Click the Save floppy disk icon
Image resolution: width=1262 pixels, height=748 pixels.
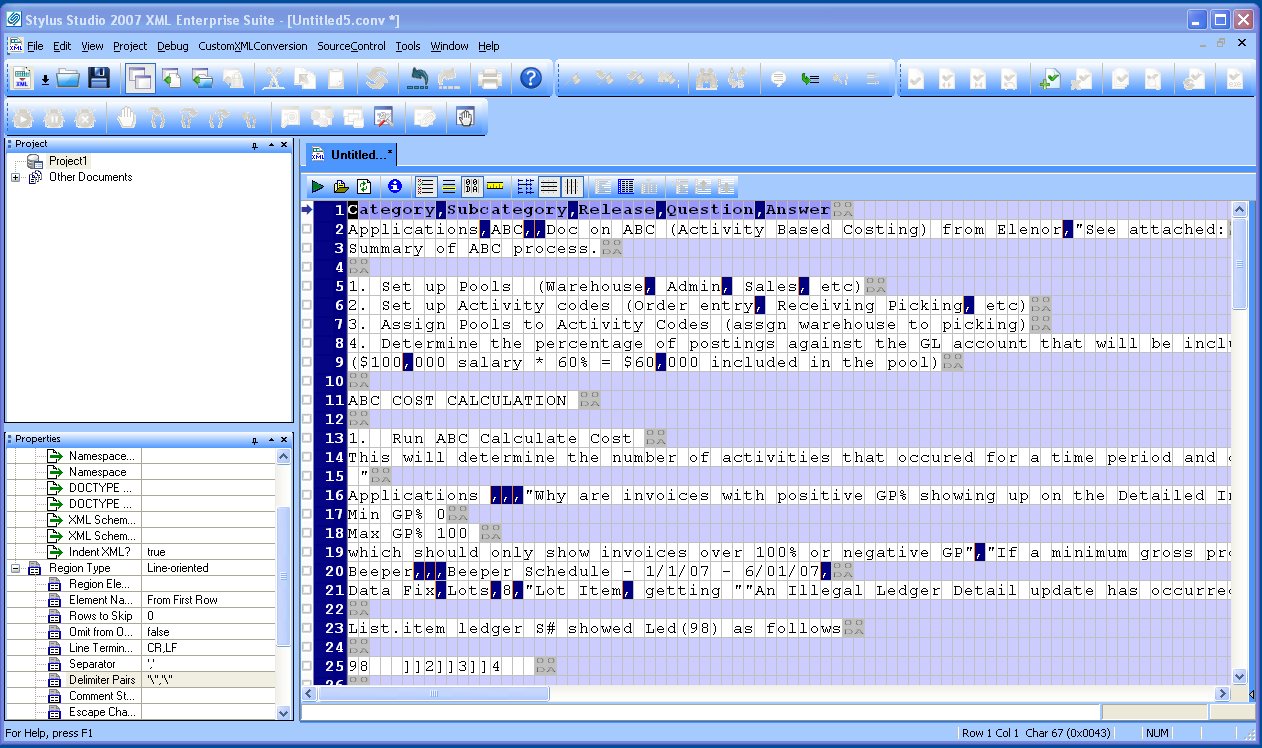(x=98, y=78)
